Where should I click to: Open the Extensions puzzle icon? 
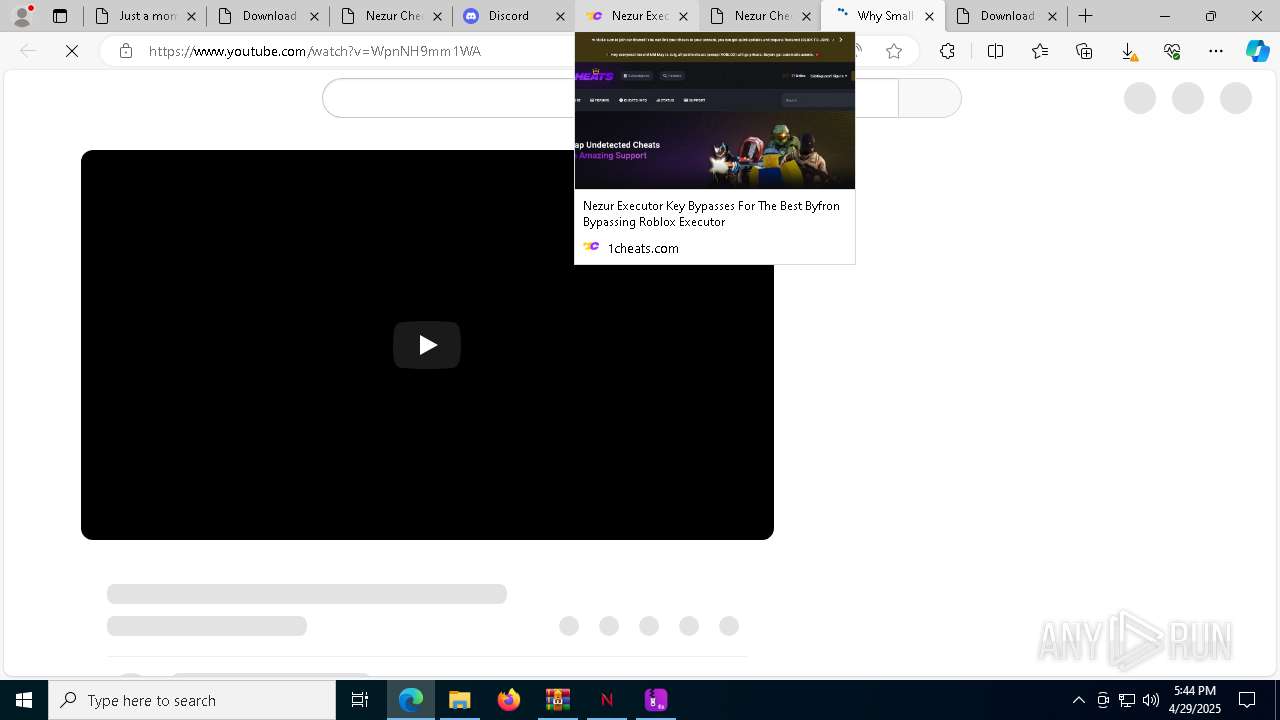(x=947, y=51)
